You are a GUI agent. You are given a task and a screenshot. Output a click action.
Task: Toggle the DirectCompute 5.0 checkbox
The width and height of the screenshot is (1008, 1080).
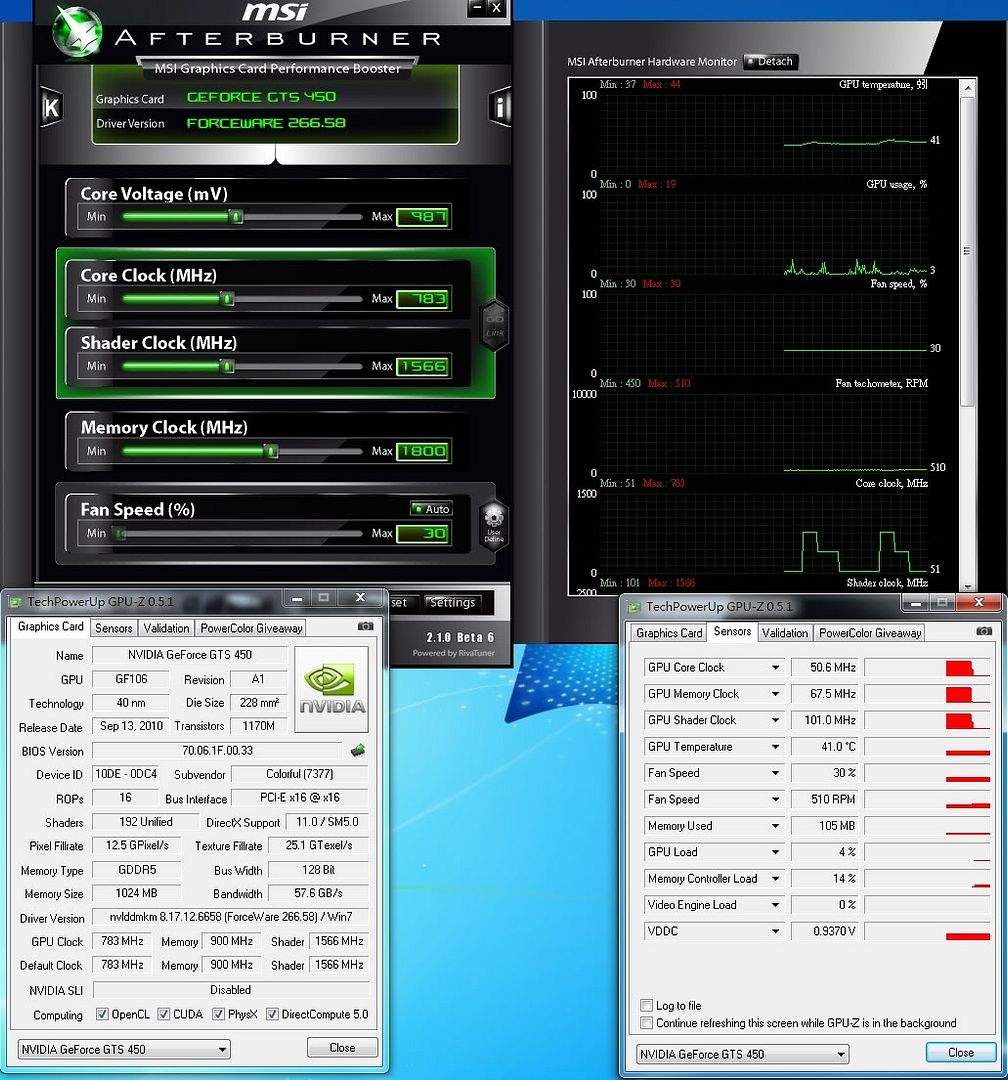(272, 1014)
